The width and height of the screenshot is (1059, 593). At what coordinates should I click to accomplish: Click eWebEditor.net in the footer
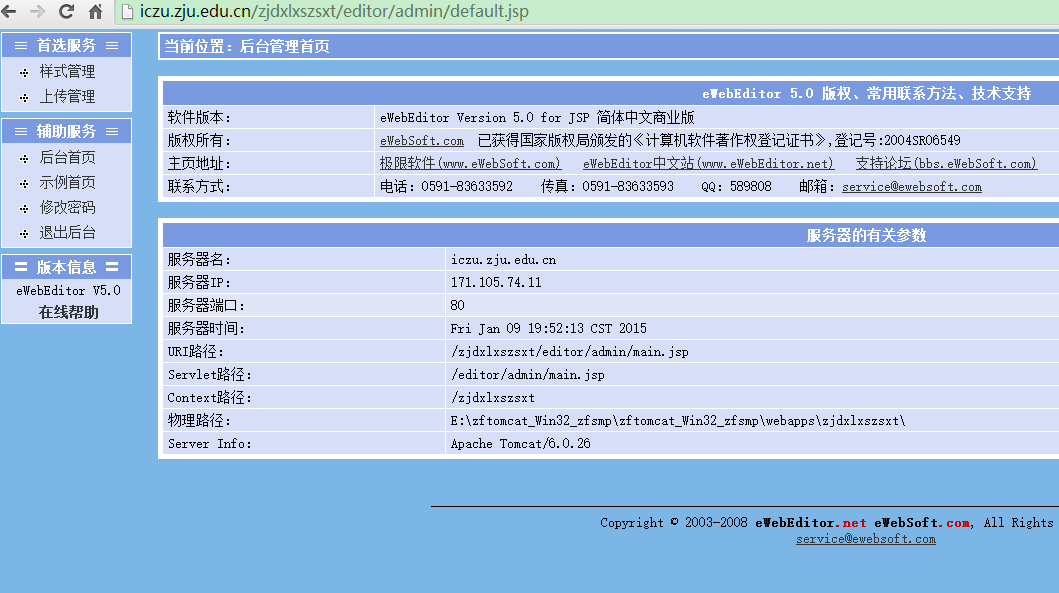tap(810, 523)
